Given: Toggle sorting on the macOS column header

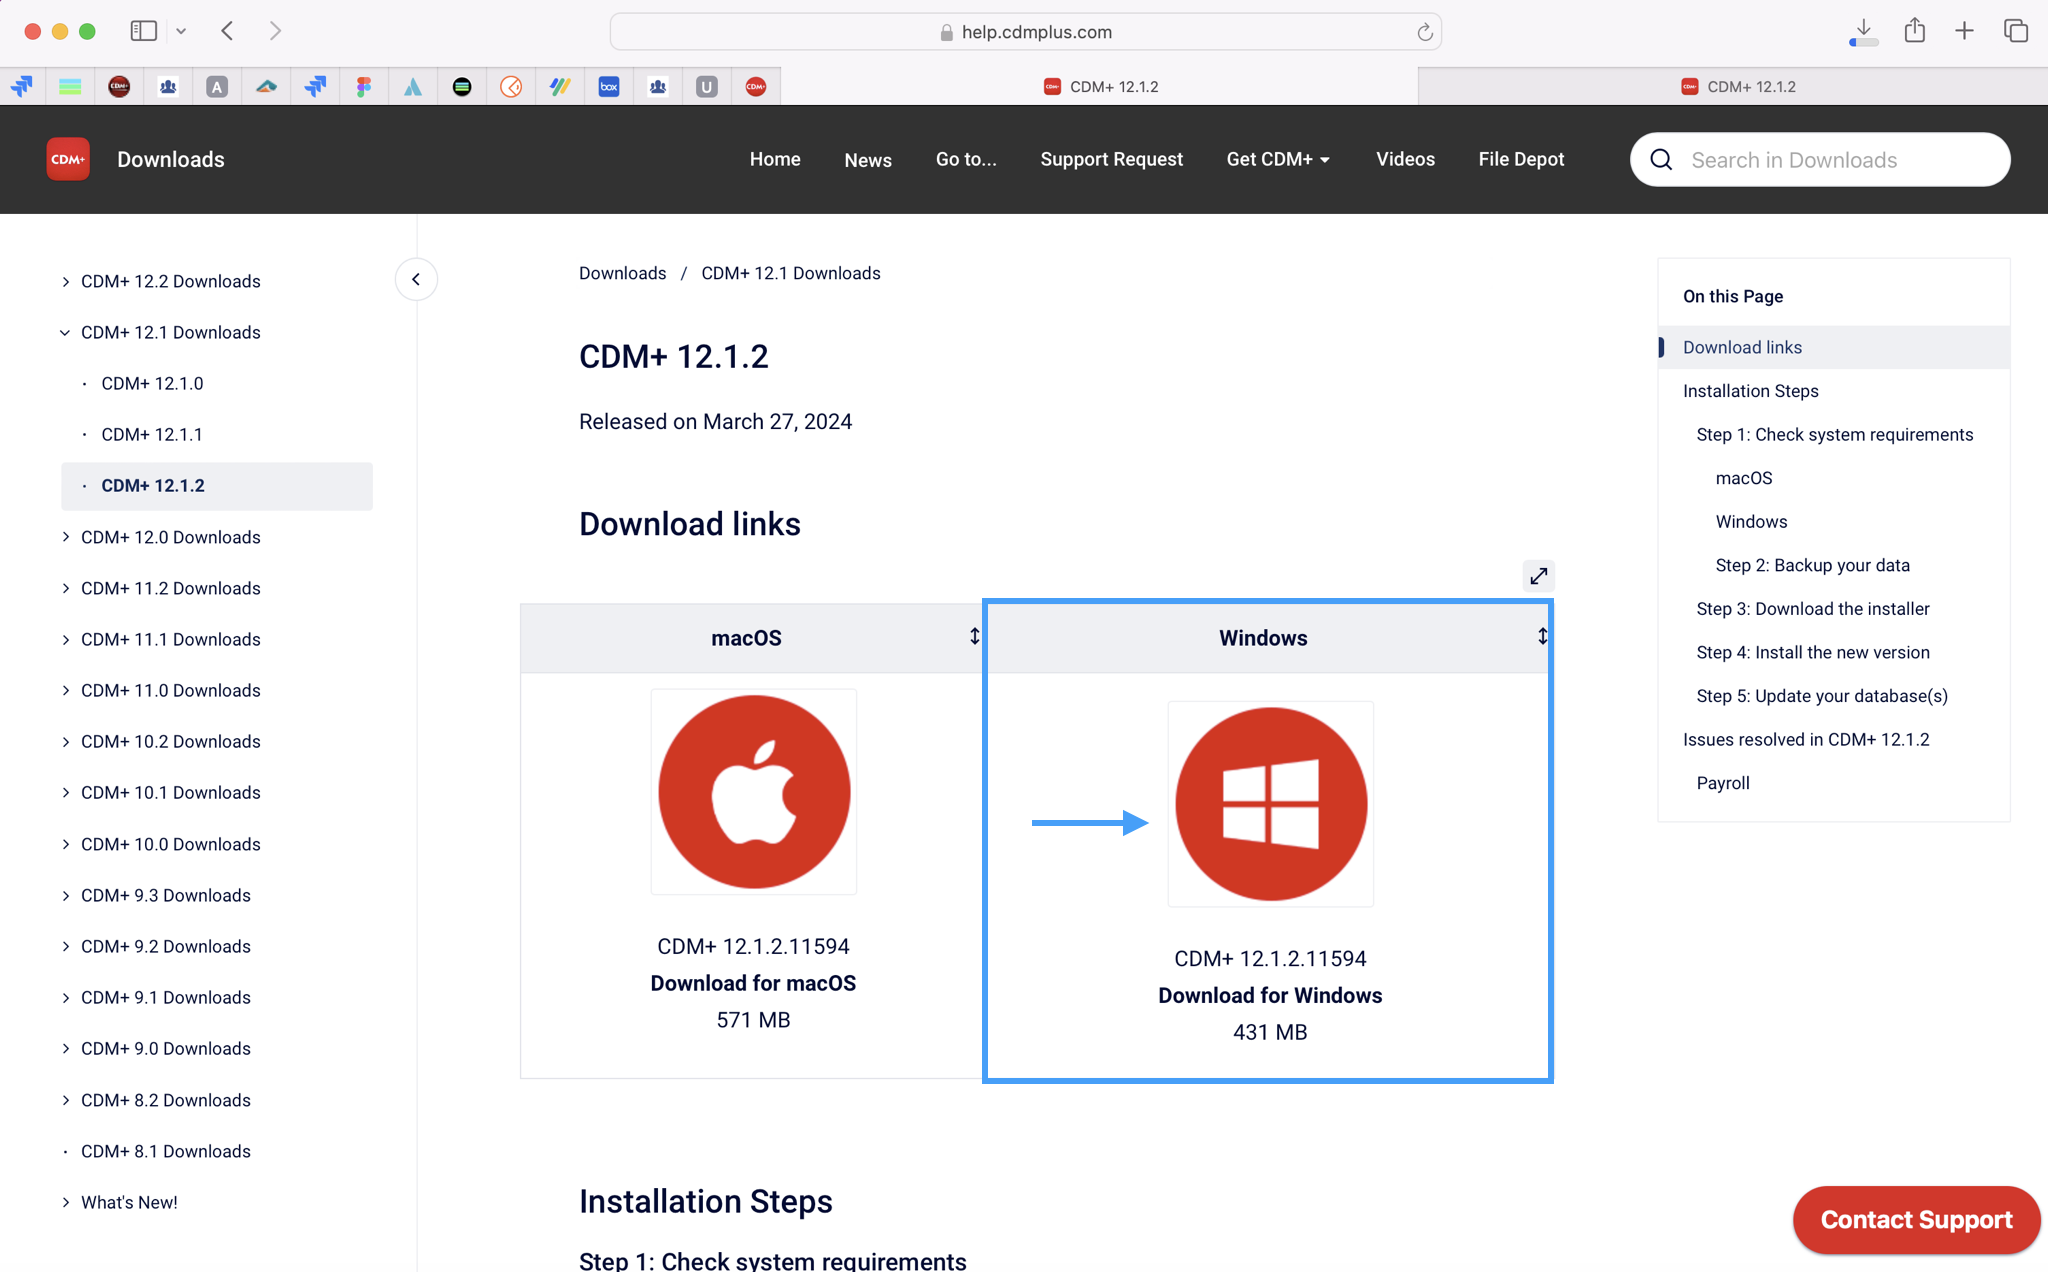Looking at the screenshot, I should [973, 637].
